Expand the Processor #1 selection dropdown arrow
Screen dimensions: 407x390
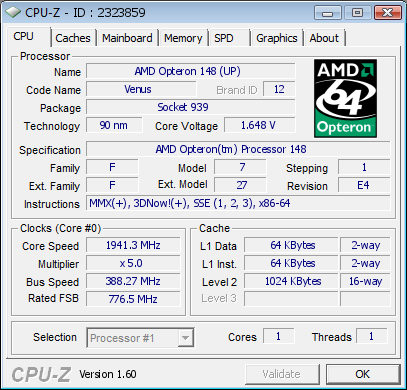point(185,338)
